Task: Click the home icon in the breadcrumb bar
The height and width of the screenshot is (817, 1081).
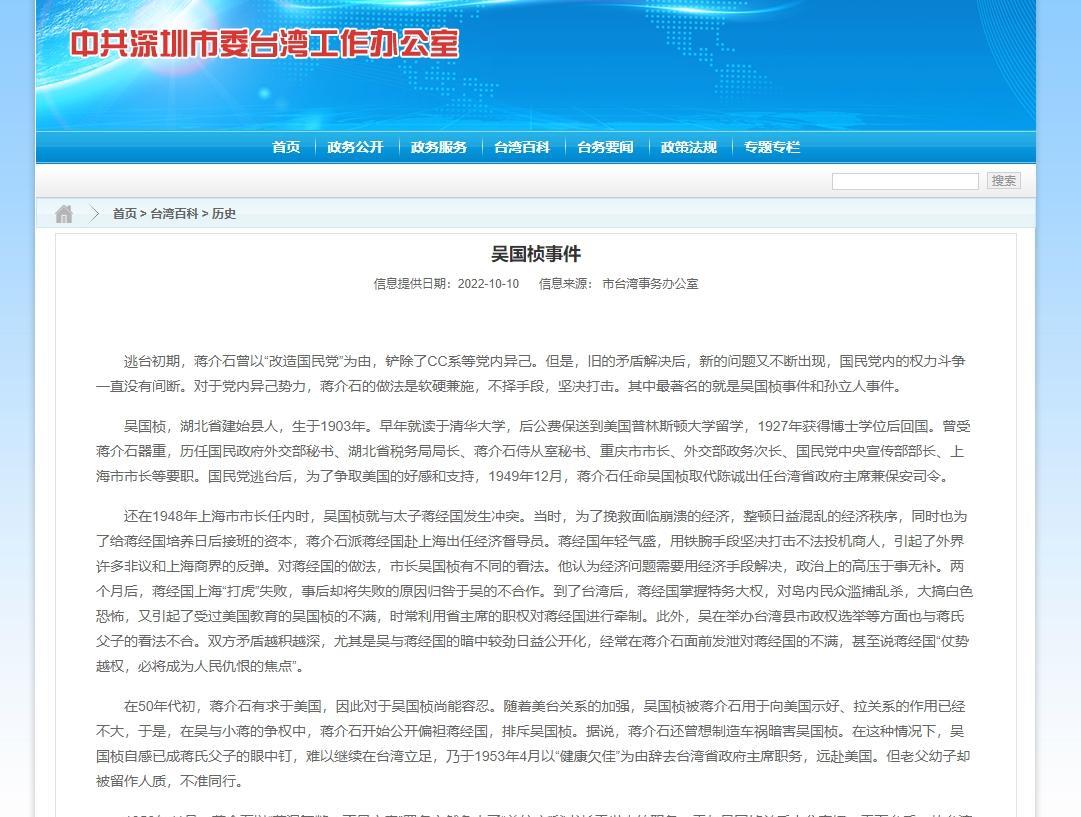Action: [64, 214]
